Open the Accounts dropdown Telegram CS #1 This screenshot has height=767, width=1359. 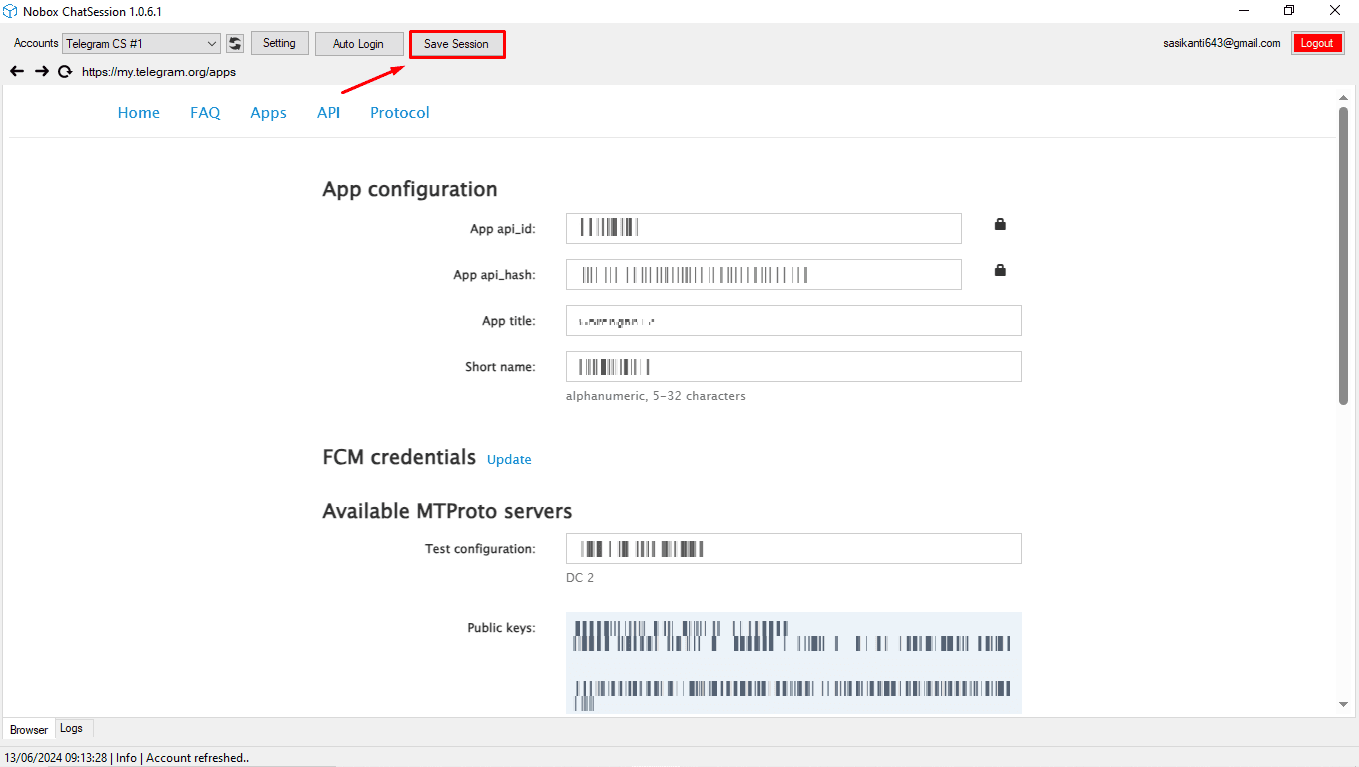(141, 44)
